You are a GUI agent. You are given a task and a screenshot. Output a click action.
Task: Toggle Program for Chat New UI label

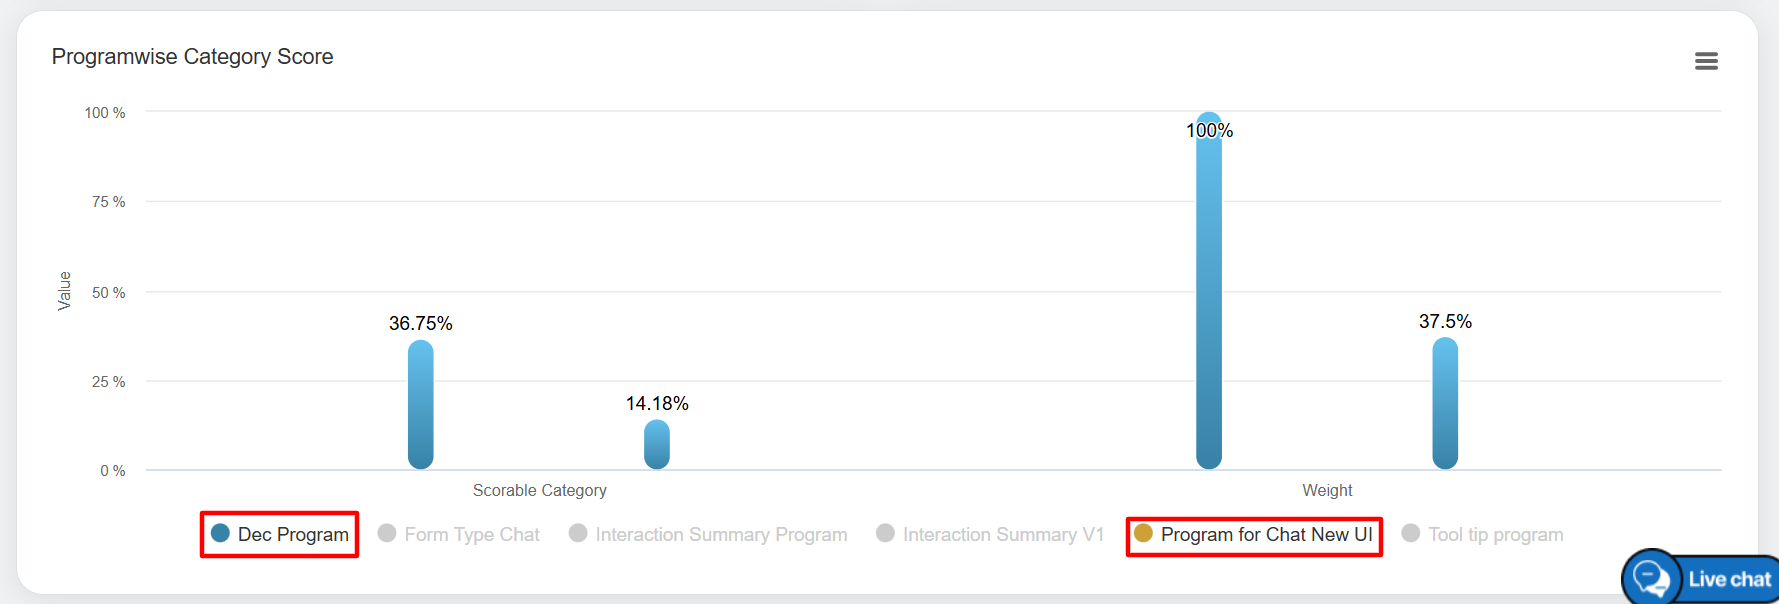click(1266, 535)
